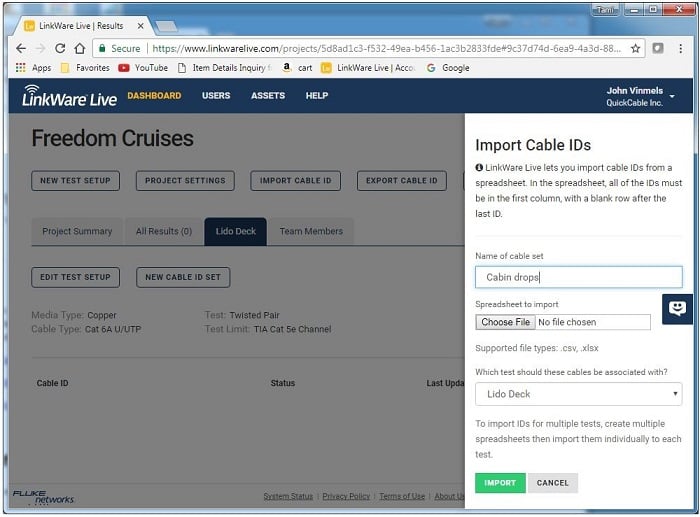Open the LinkWare Live Account bookmark
This screenshot has height=517, width=700.
click(368, 67)
